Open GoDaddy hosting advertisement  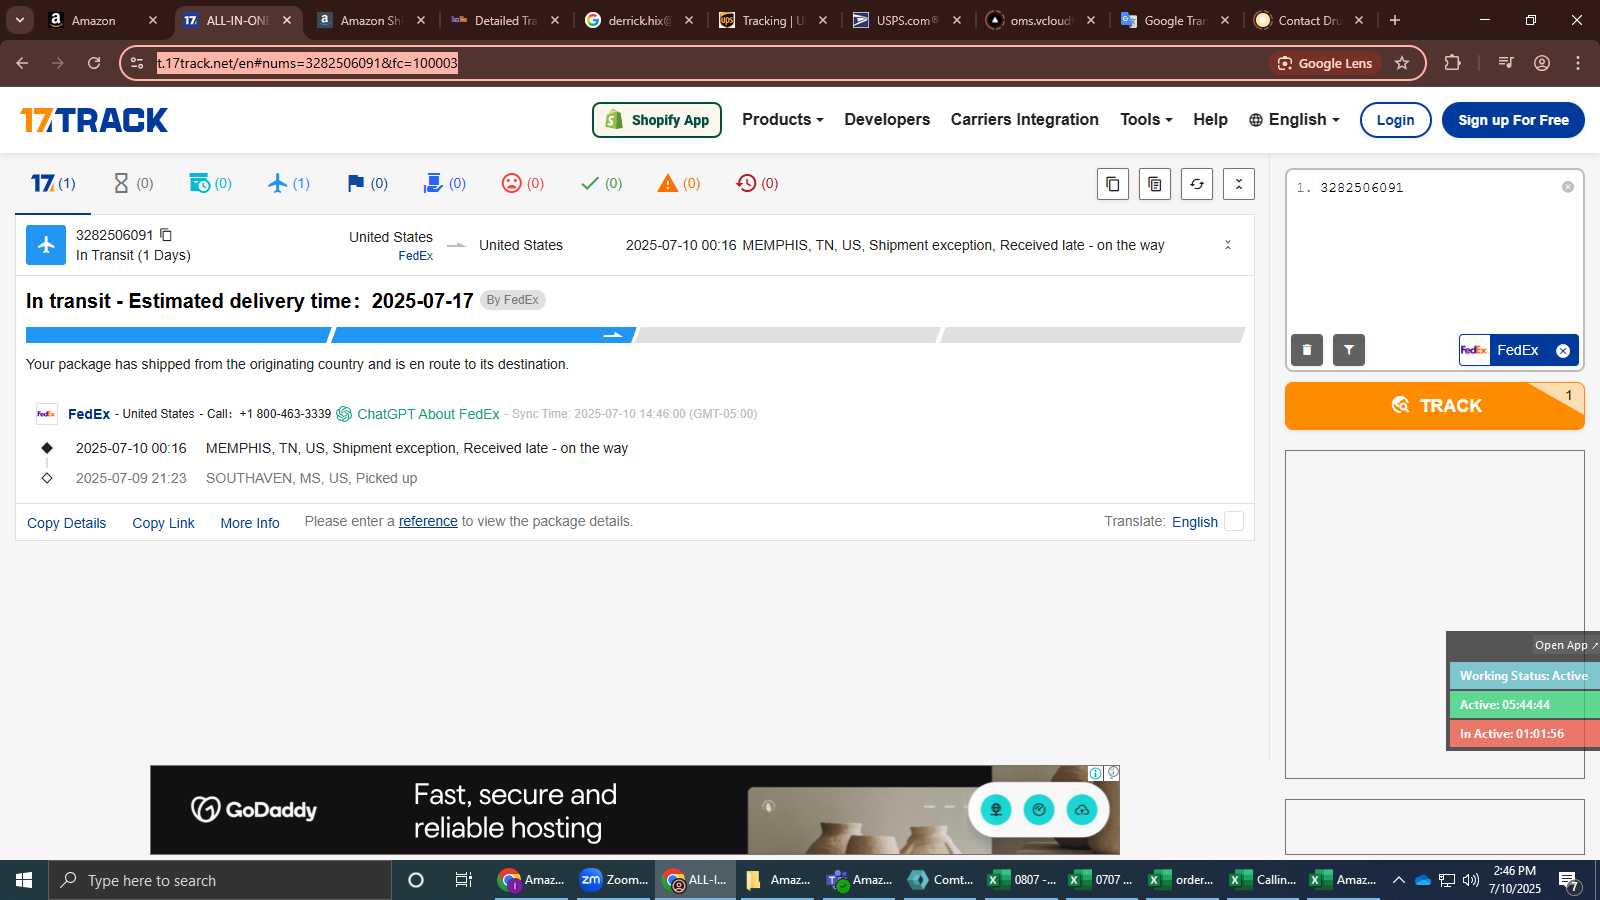635,810
